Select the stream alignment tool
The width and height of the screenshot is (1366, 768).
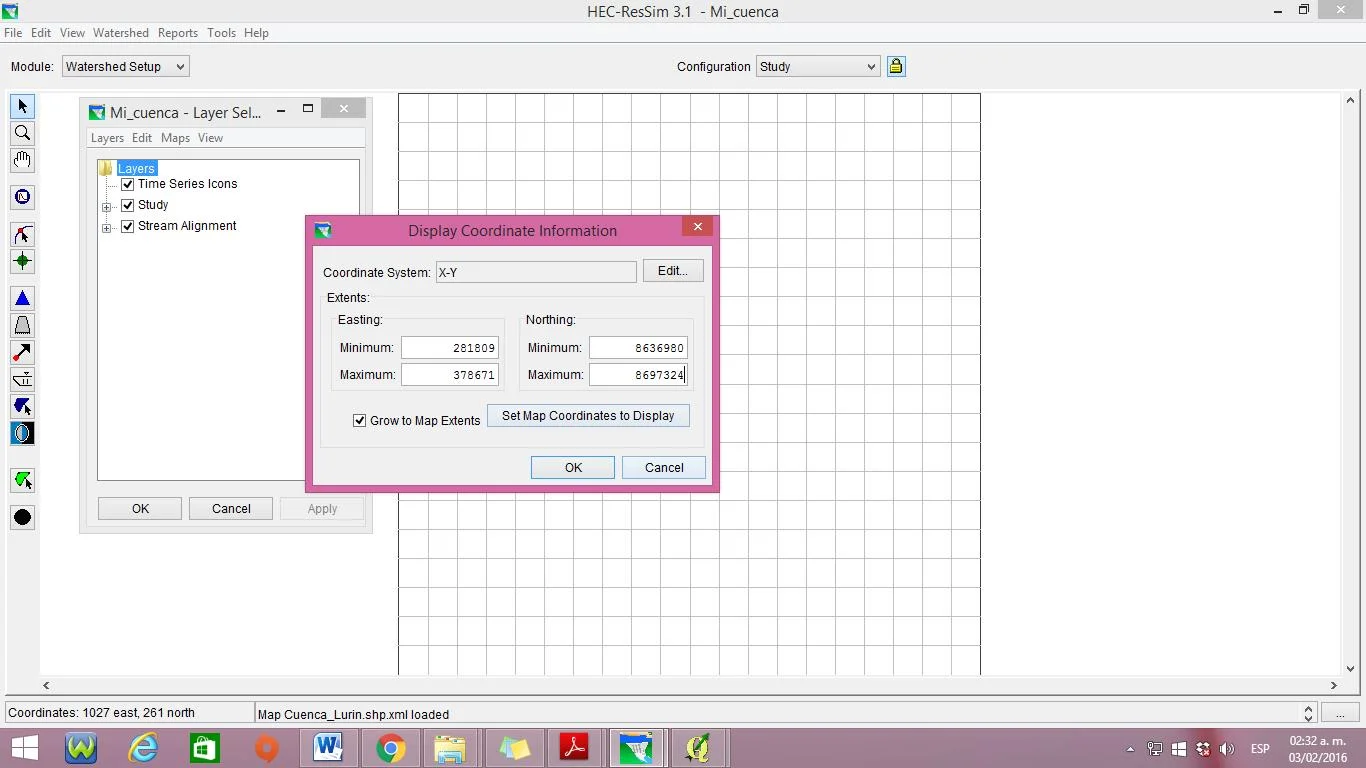[x=22, y=234]
